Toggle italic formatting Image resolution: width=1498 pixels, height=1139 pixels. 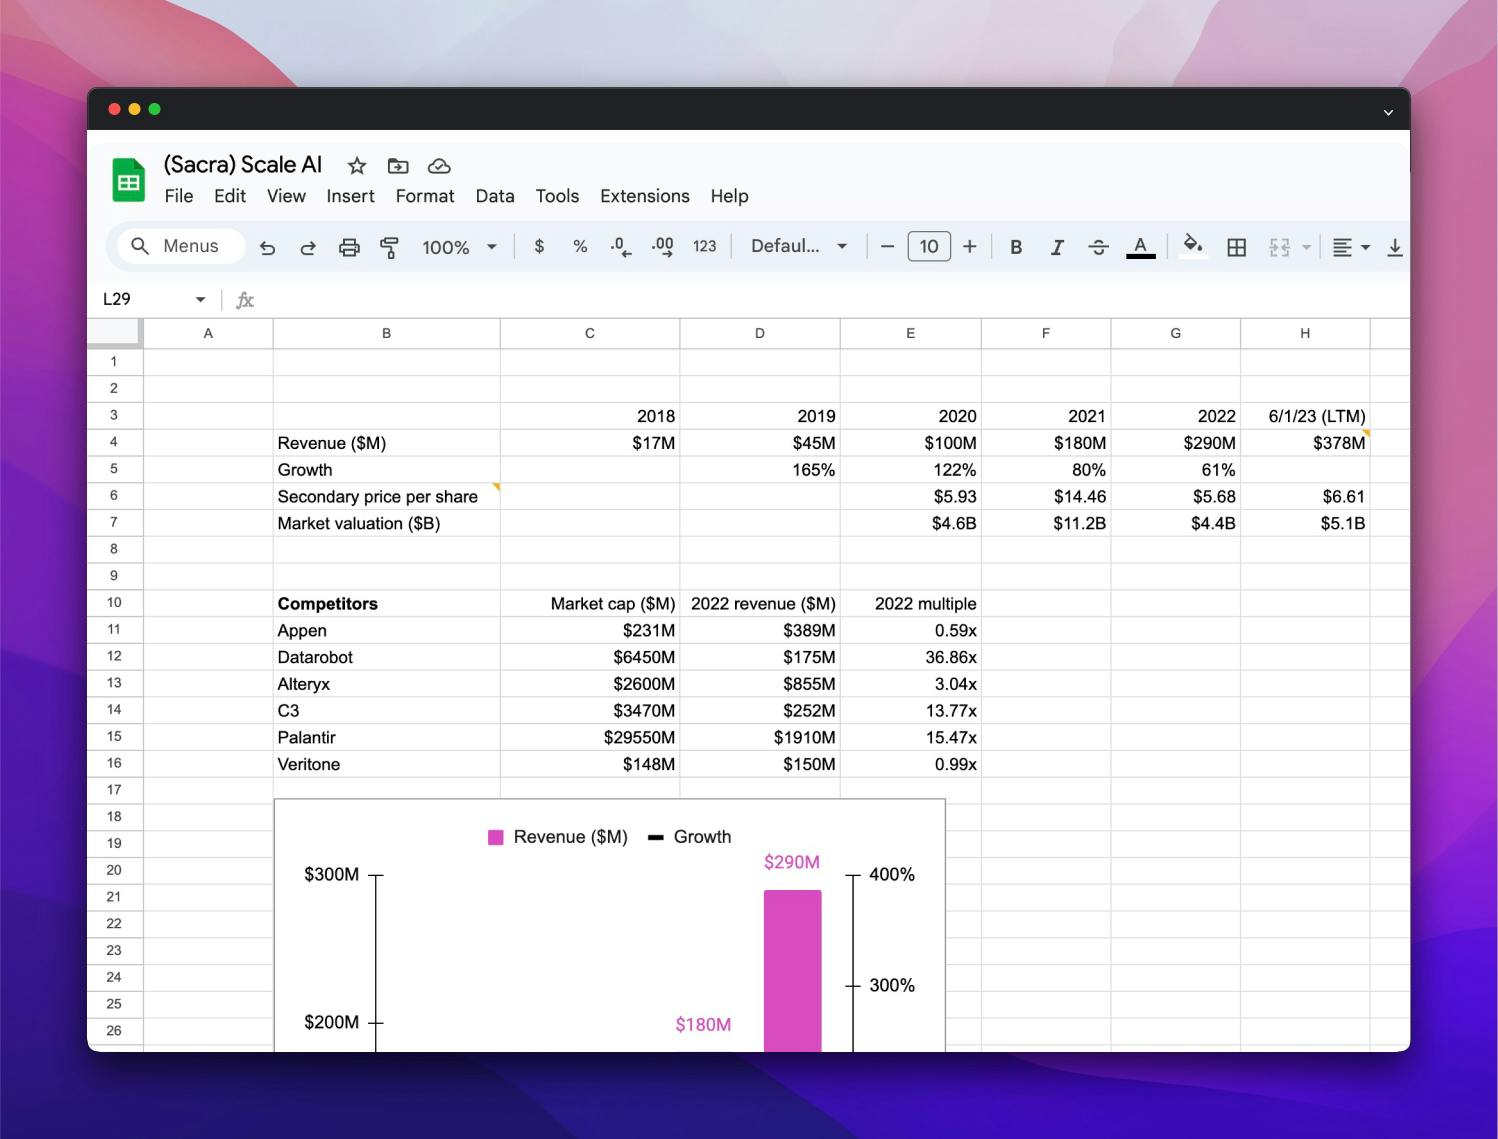1057,247
